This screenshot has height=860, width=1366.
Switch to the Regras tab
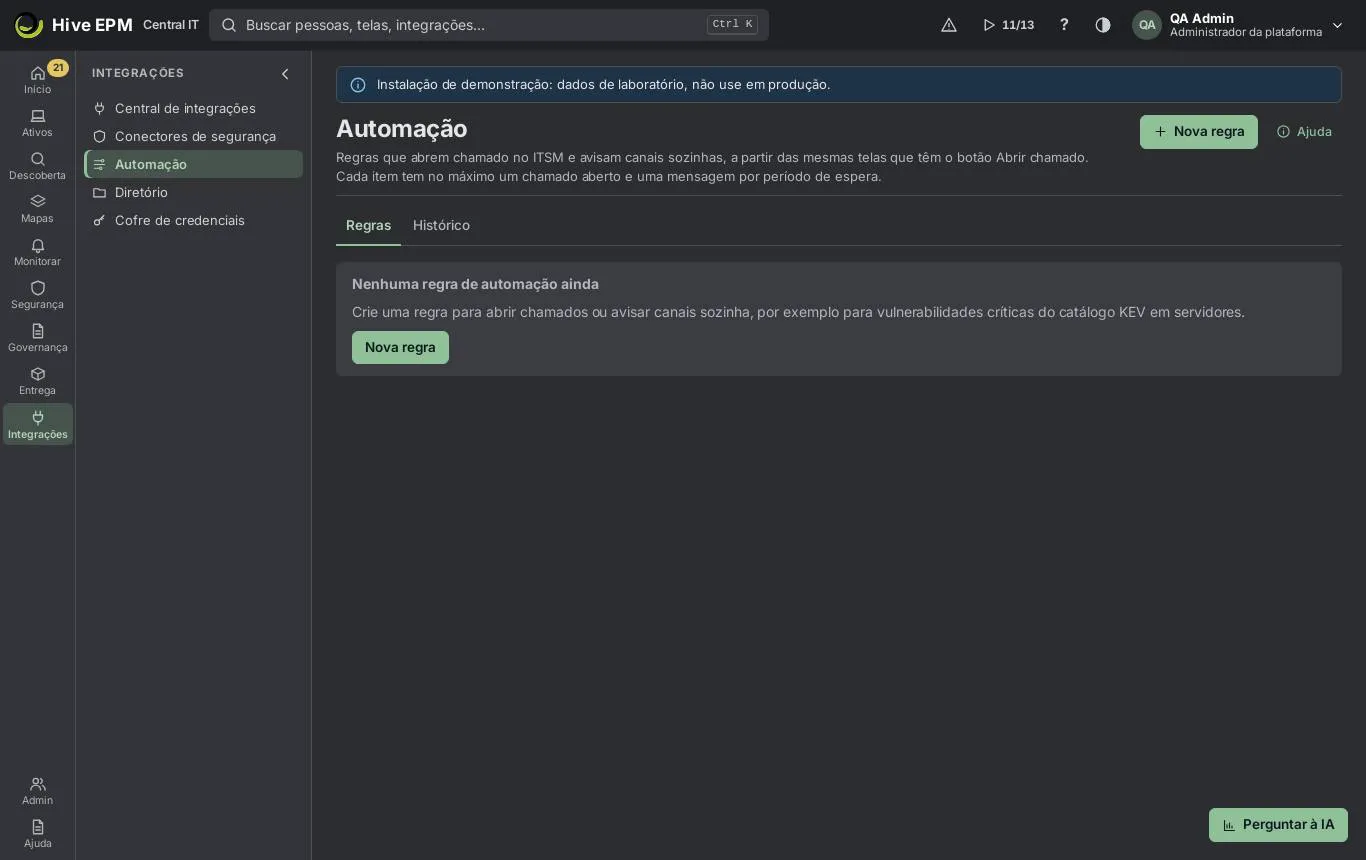tap(368, 225)
